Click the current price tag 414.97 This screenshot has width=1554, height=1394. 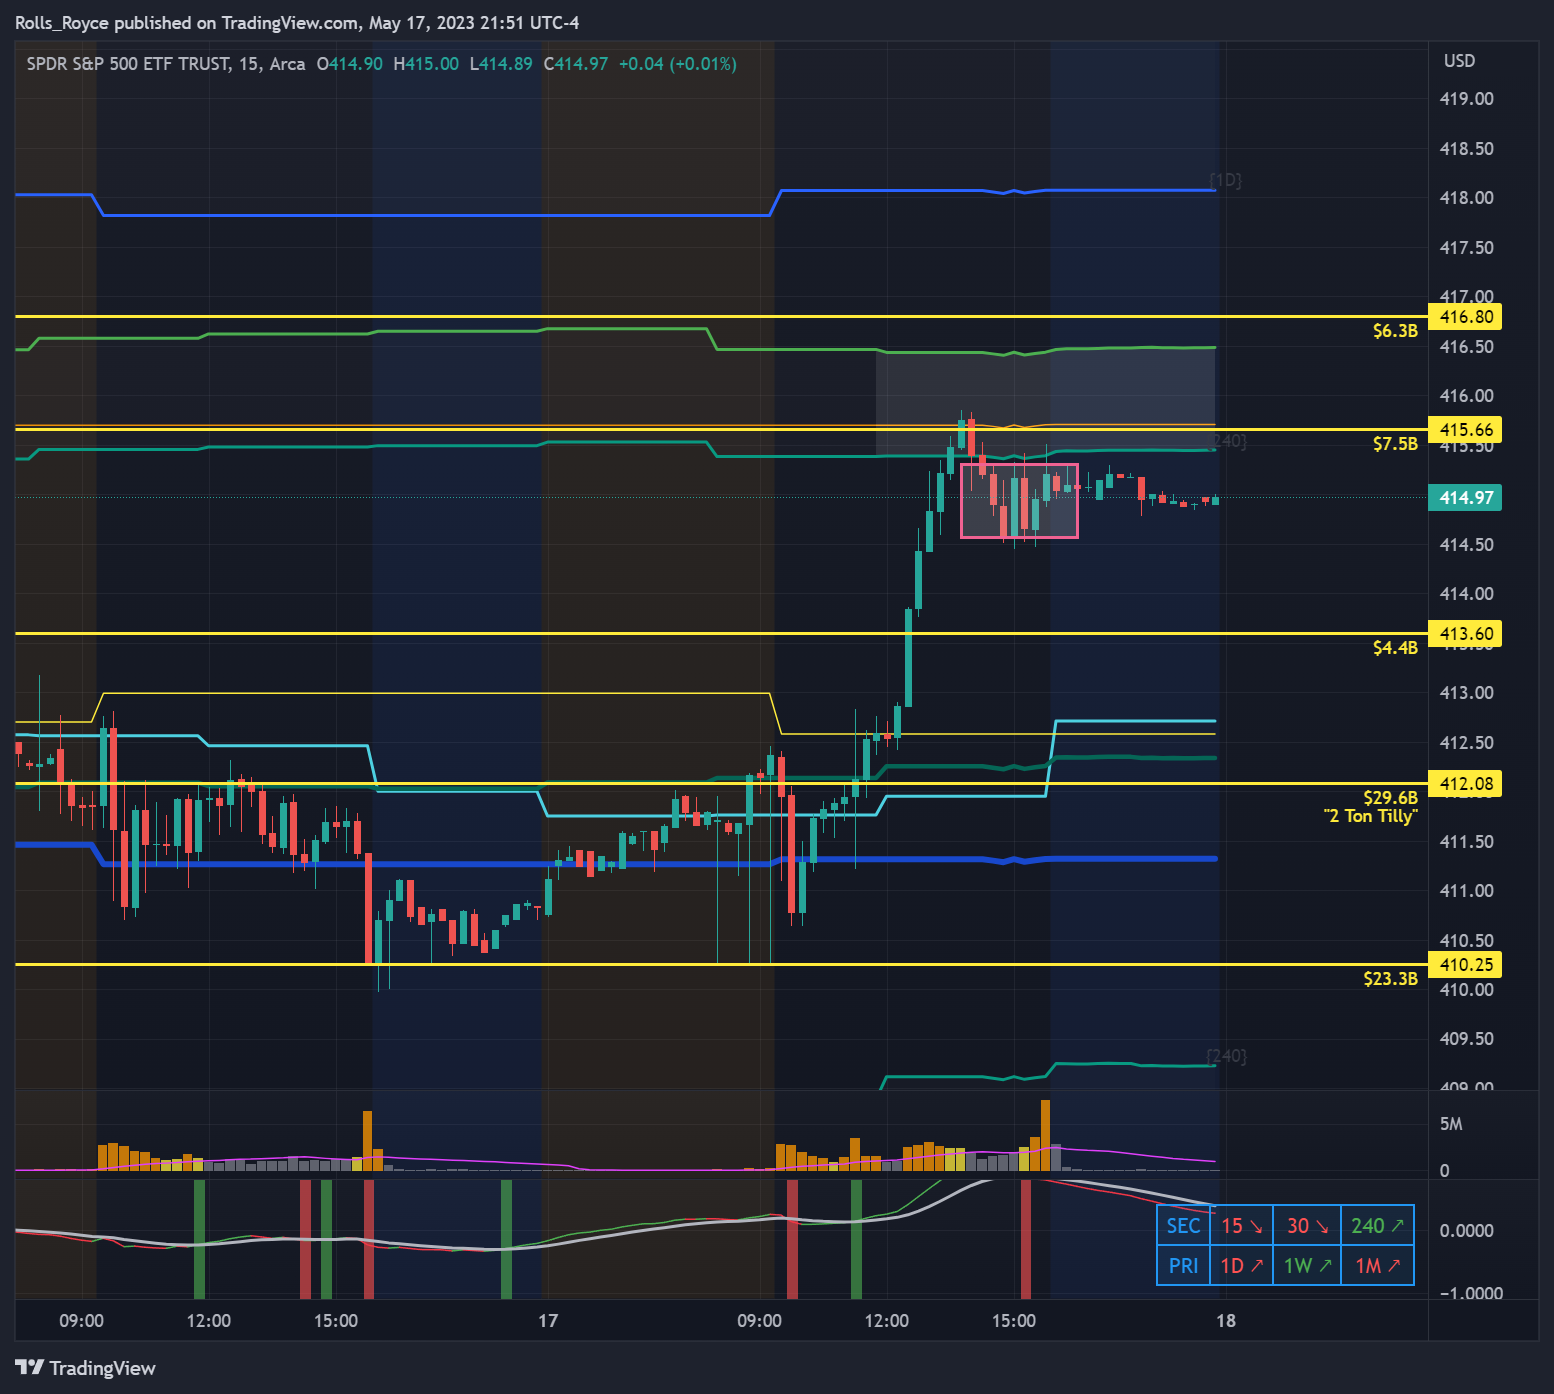pyautogui.click(x=1466, y=498)
